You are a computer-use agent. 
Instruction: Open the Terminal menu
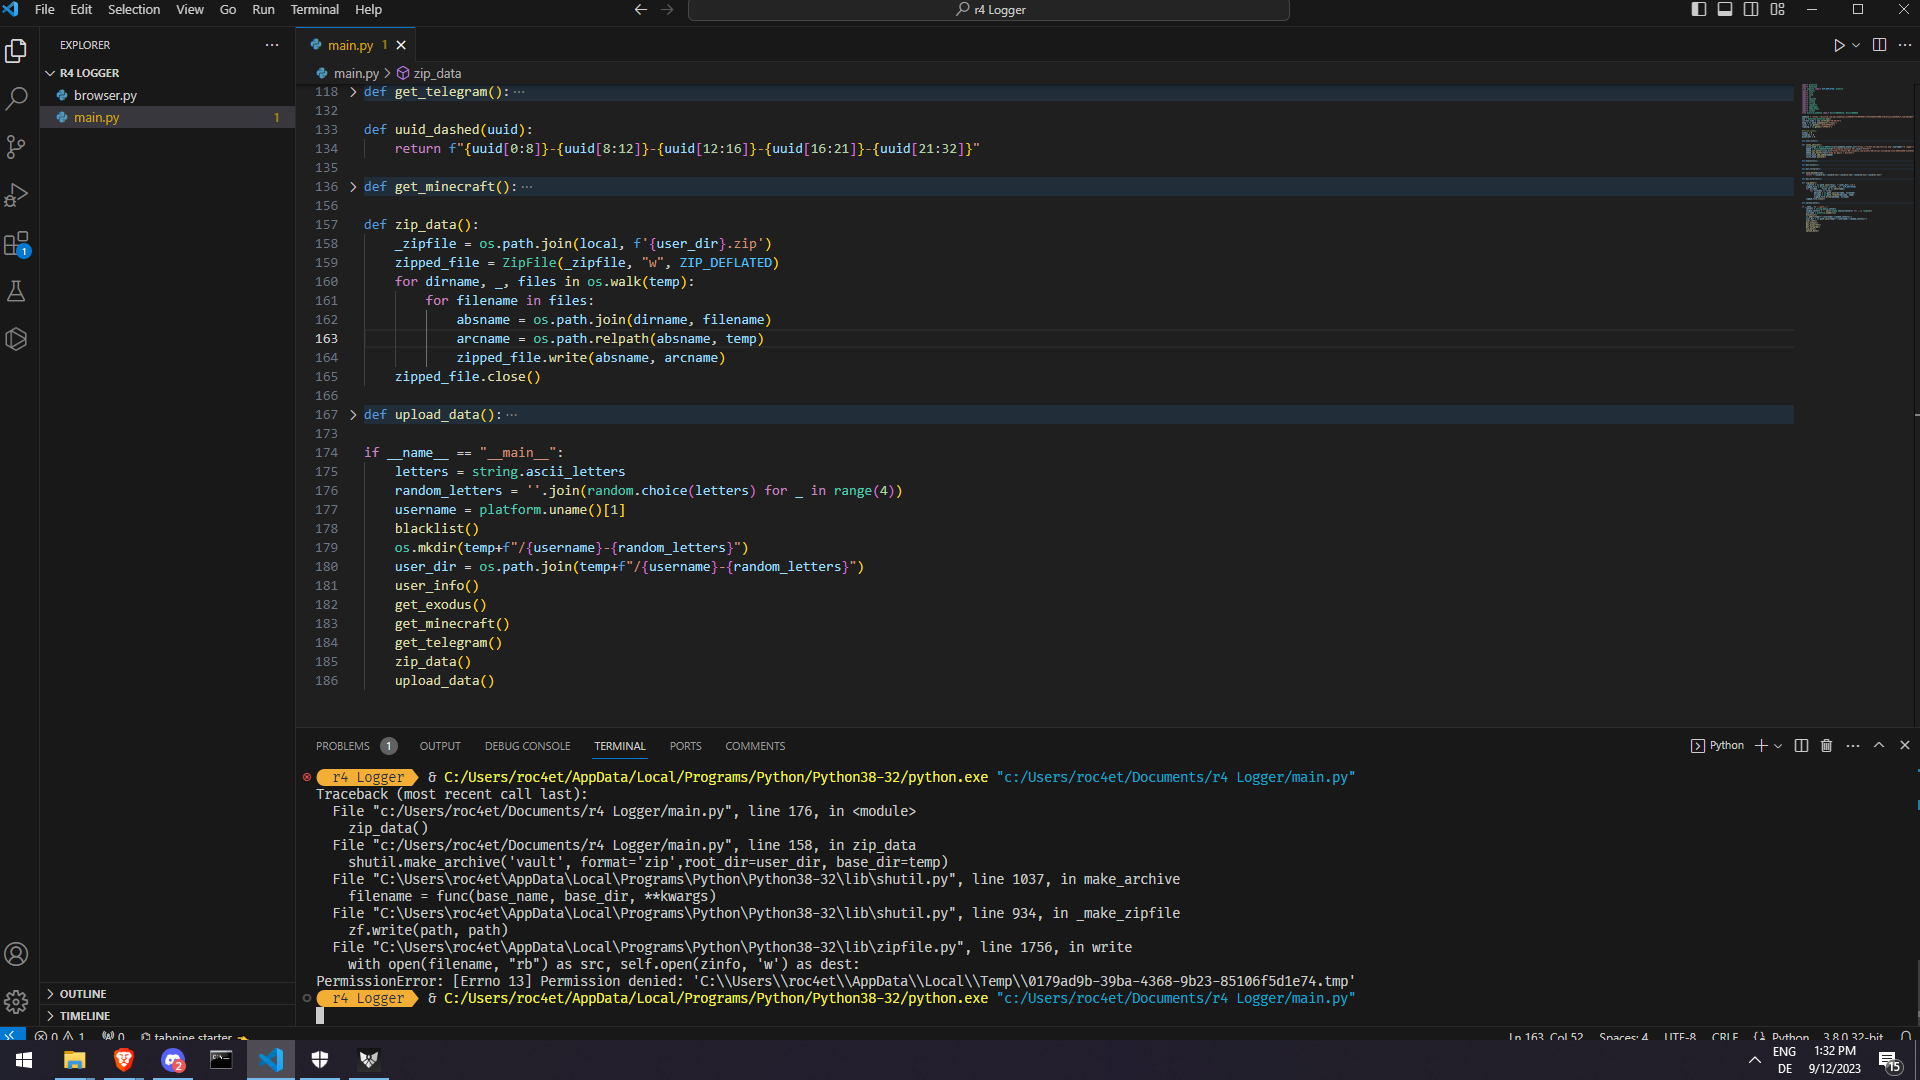tap(314, 10)
